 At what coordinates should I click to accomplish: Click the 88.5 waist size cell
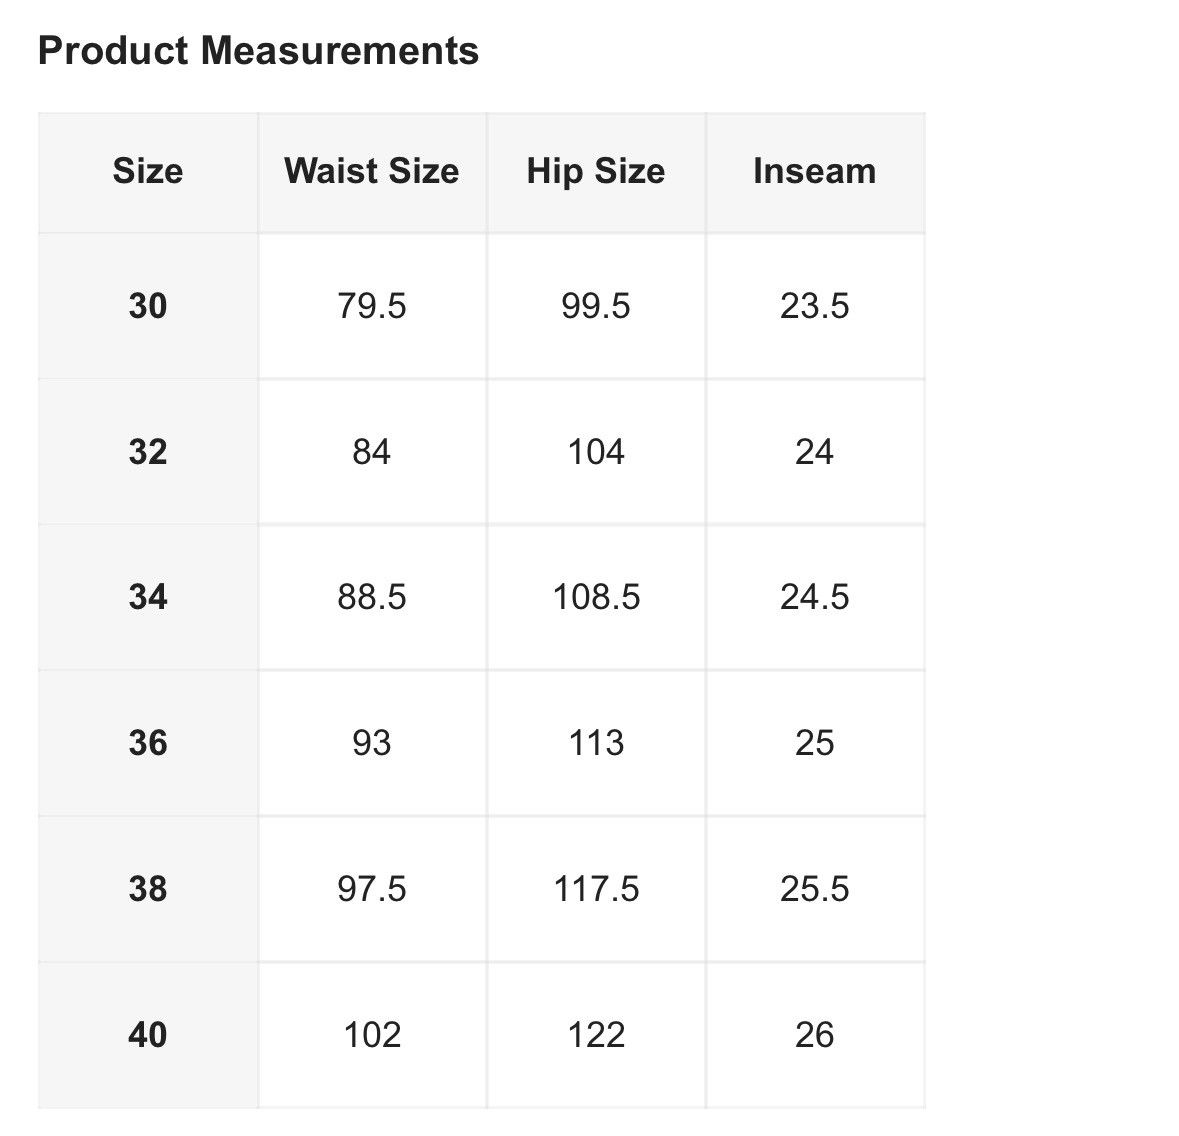(x=372, y=597)
